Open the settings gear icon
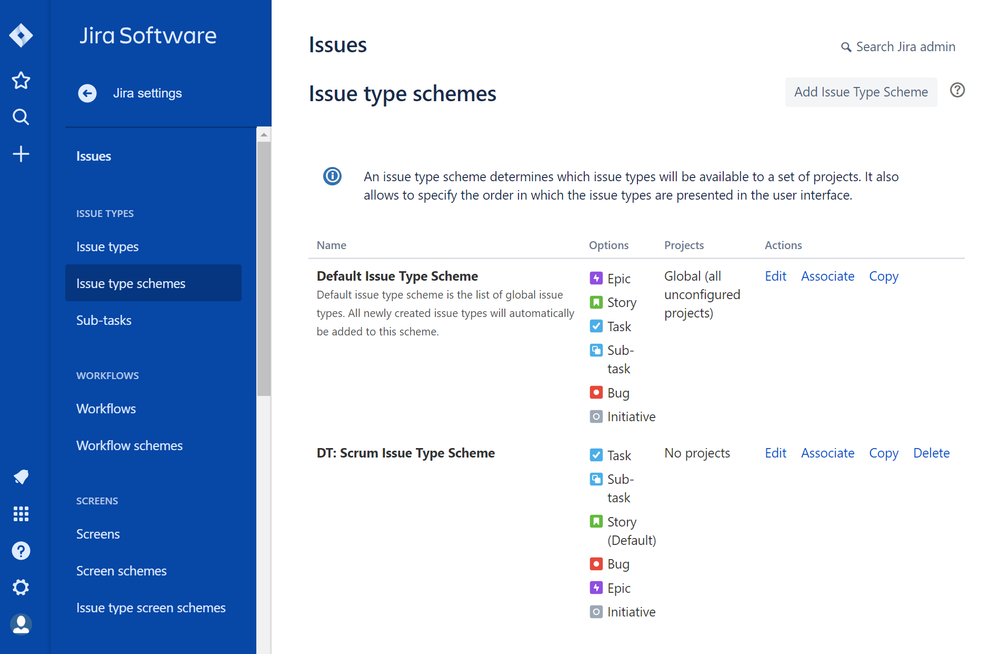Image resolution: width=999 pixels, height=654 pixels. click(x=21, y=587)
